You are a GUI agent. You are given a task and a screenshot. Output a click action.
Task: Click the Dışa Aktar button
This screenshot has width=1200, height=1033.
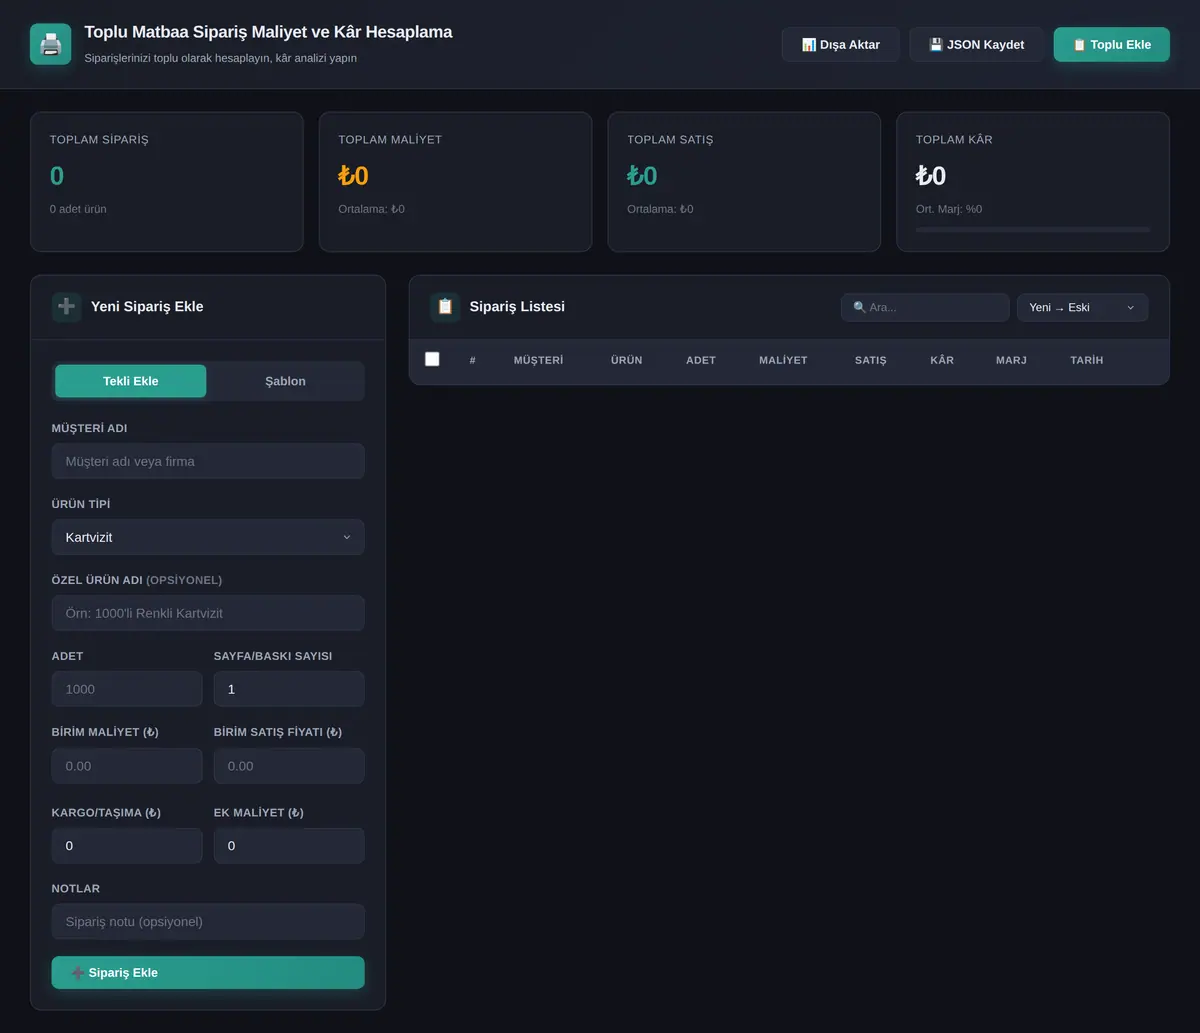tap(841, 44)
